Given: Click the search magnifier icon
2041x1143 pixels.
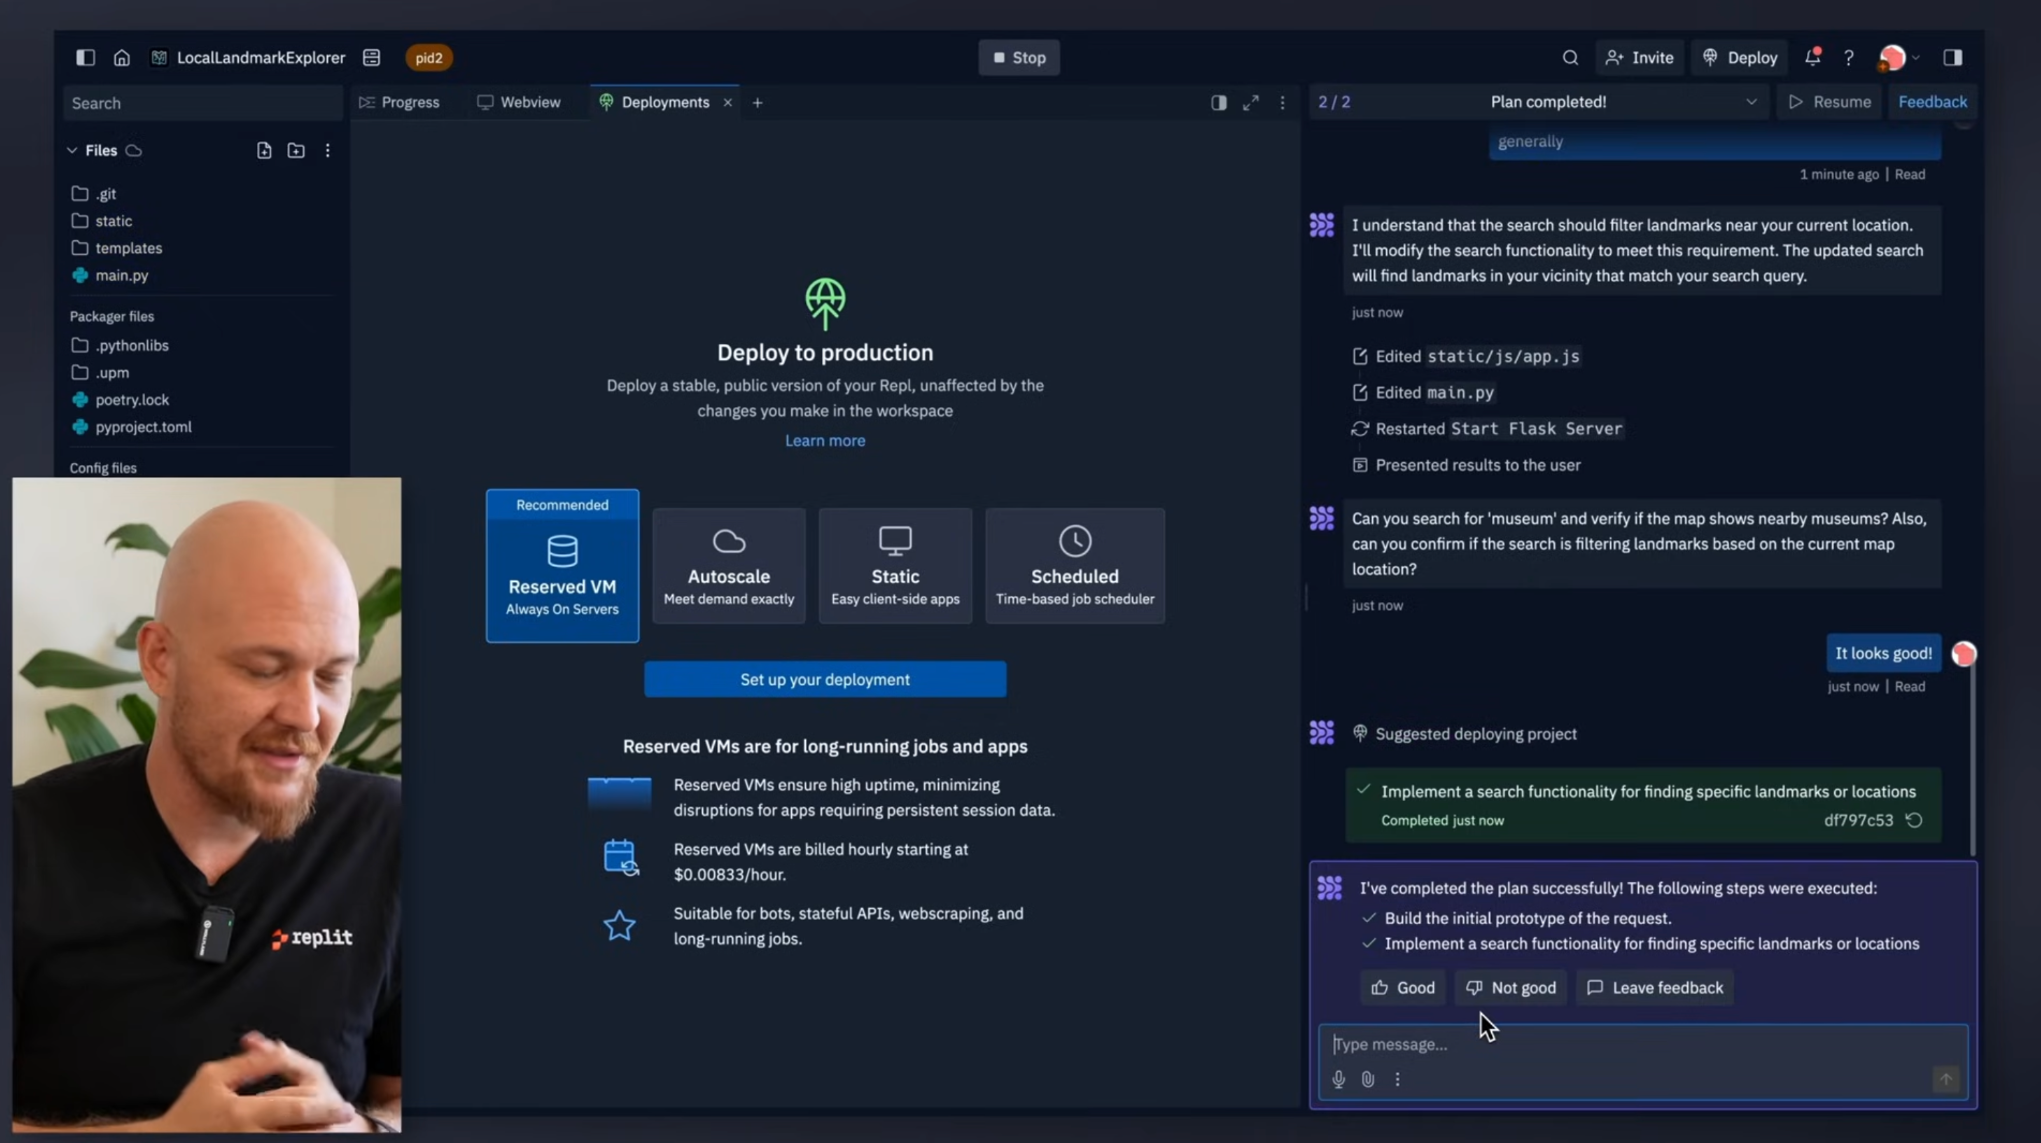Looking at the screenshot, I should [1570, 58].
